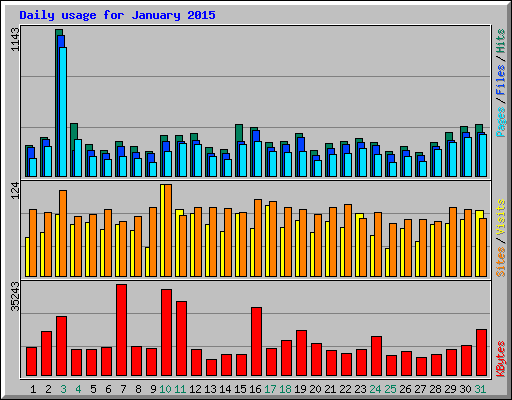Click the cyan Pages bar for day 31
Image resolution: width=512 pixels, height=400 pixels.
pos(483,156)
